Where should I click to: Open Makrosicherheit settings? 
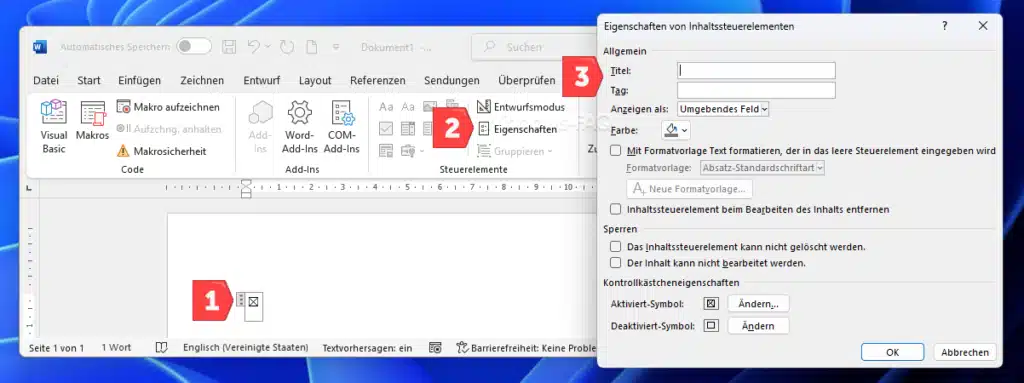click(x=161, y=151)
